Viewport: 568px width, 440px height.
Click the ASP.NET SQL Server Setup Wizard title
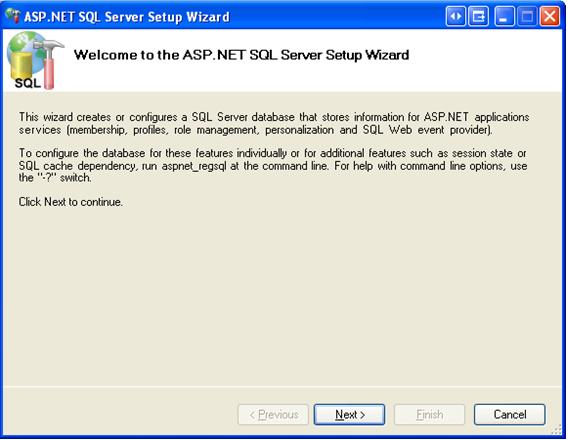click(127, 17)
